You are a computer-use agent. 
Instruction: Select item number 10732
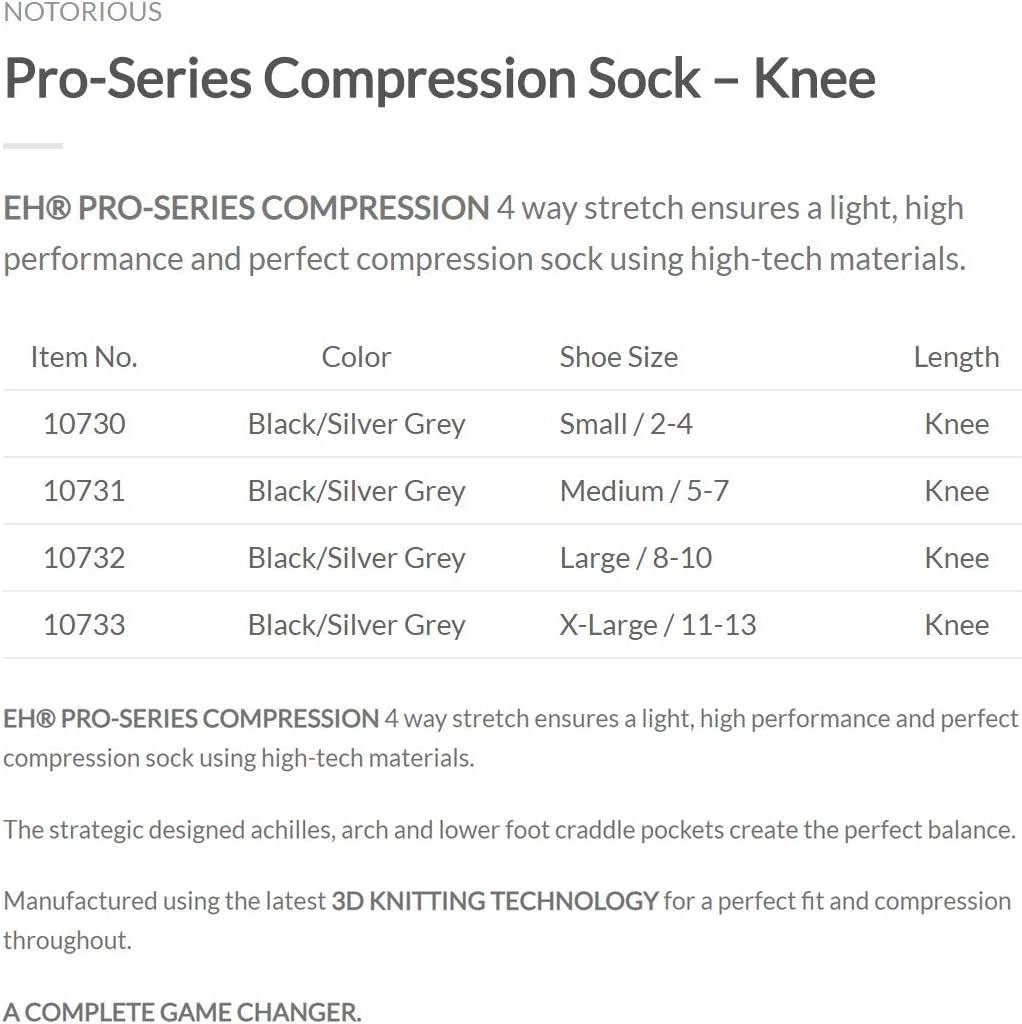pos(84,558)
